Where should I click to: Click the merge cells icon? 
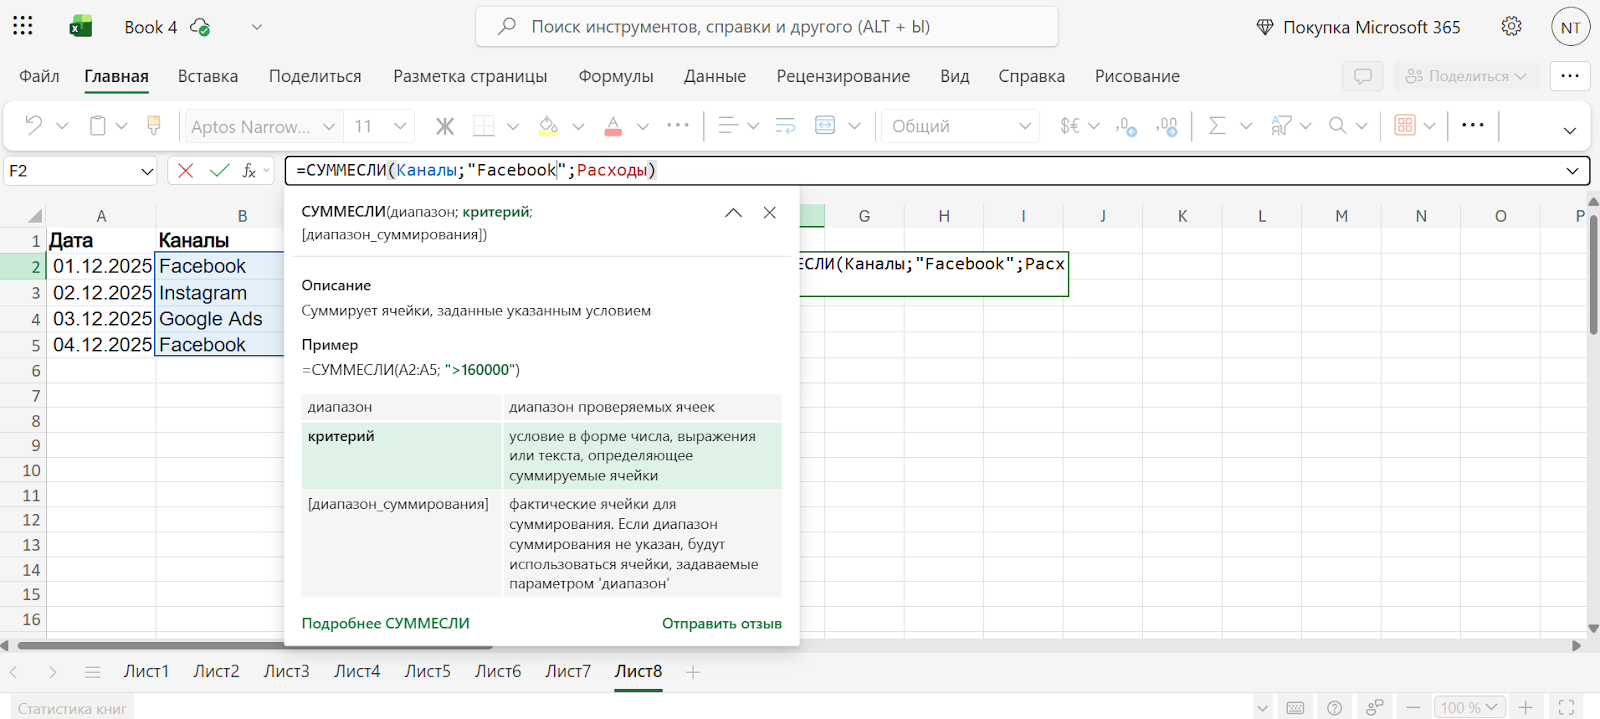[x=825, y=126]
